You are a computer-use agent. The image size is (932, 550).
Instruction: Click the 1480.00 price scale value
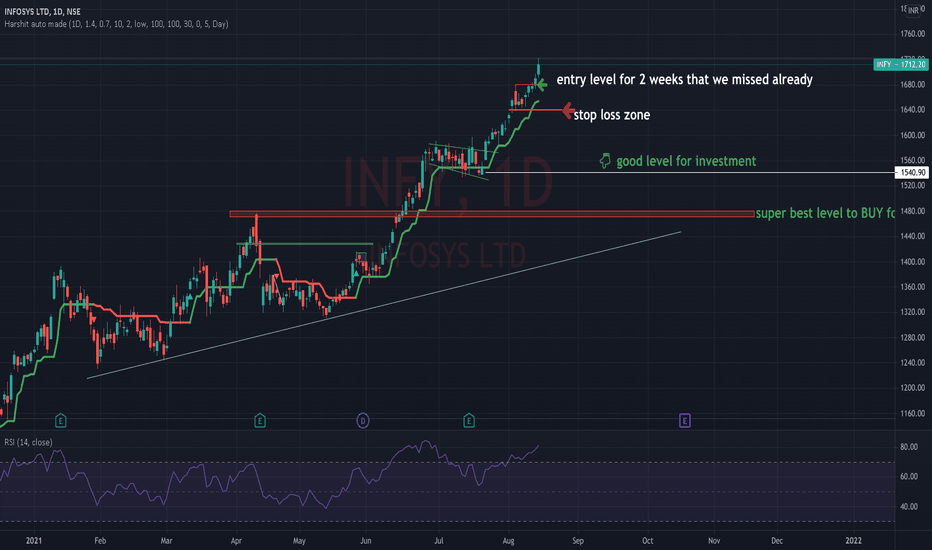point(912,211)
